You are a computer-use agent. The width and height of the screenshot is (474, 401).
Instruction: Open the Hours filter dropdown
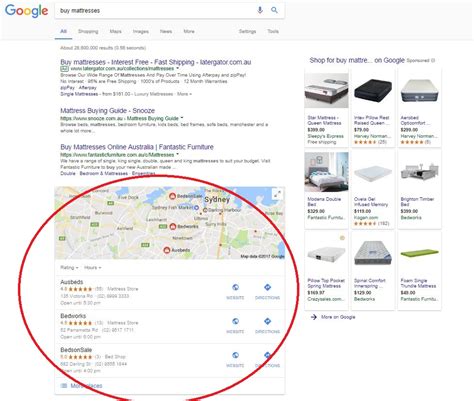[93, 267]
